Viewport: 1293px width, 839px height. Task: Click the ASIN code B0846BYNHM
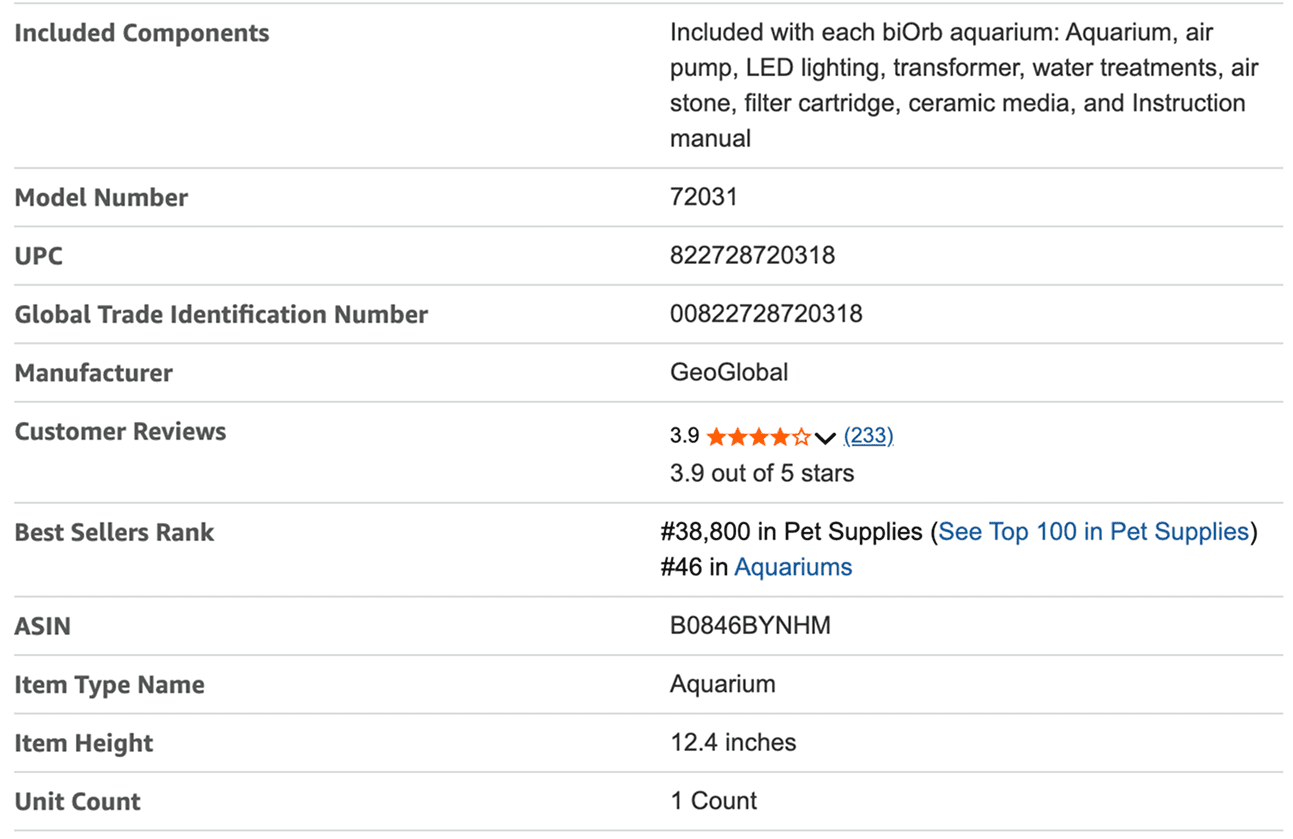click(750, 626)
